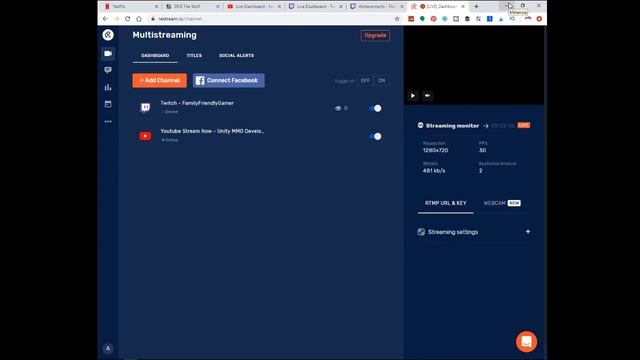Toggle all channels ON
Screen dimensions: 640x360
(x=381, y=80)
